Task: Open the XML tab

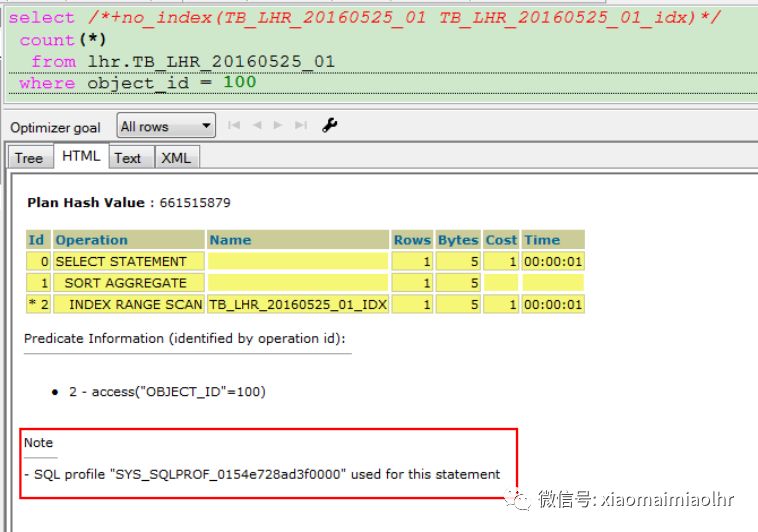Action: (x=176, y=158)
